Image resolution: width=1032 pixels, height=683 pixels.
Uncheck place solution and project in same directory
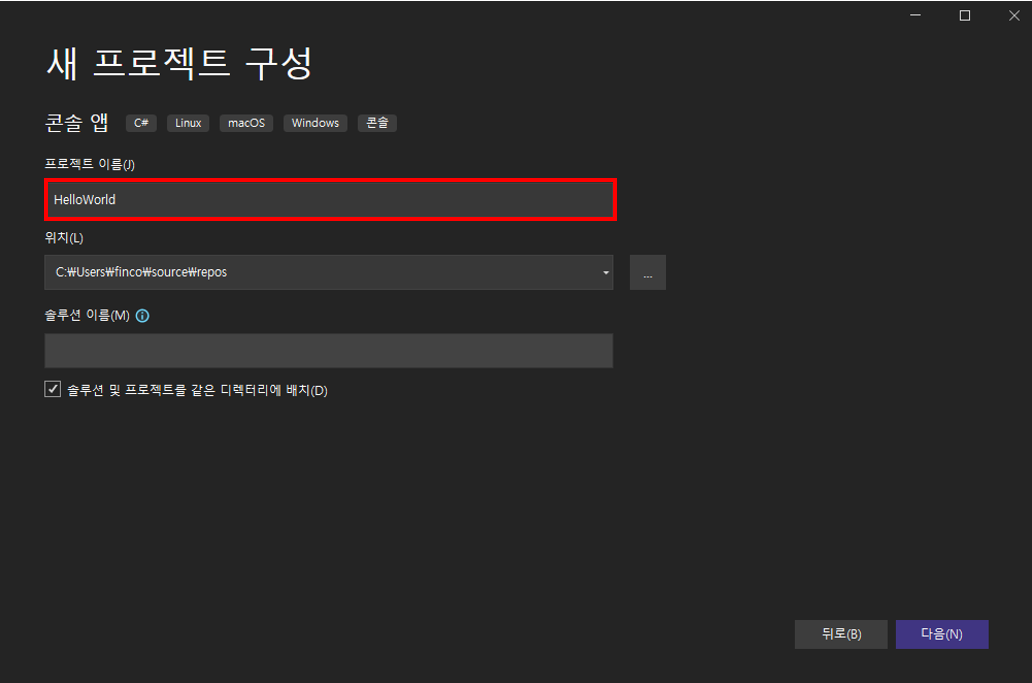point(53,389)
